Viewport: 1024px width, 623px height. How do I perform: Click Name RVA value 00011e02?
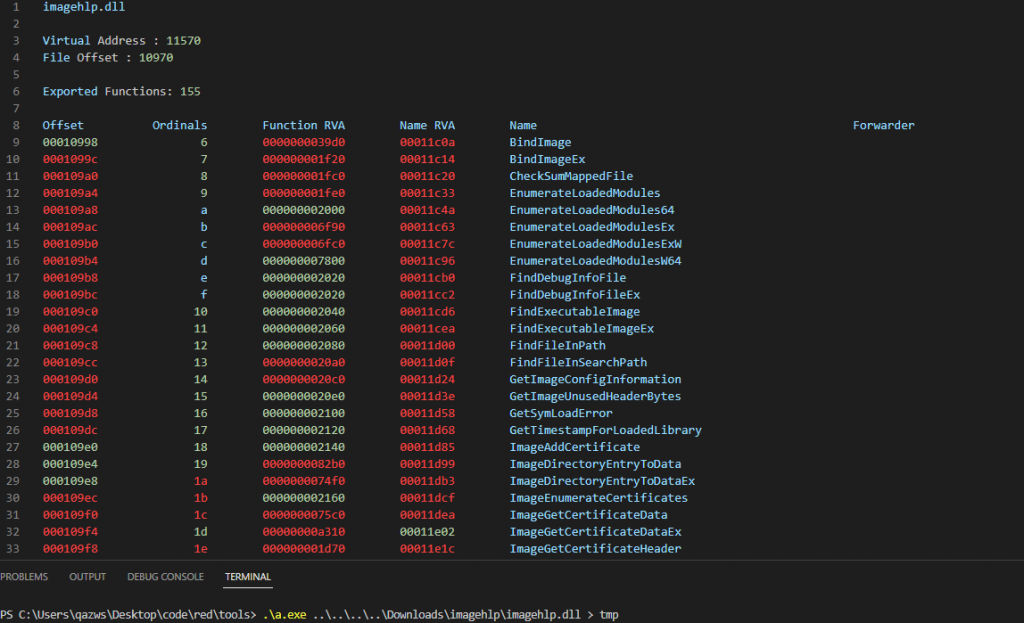click(427, 532)
